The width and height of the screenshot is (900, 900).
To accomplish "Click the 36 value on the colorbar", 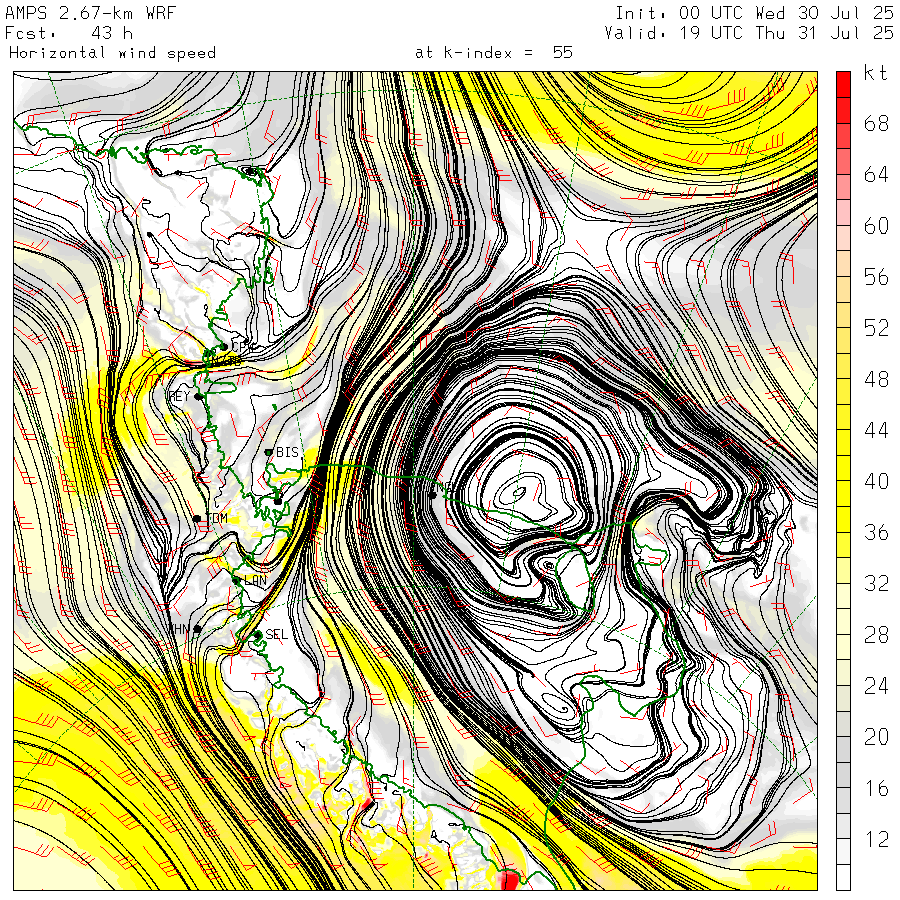I will pyautogui.click(x=876, y=533).
